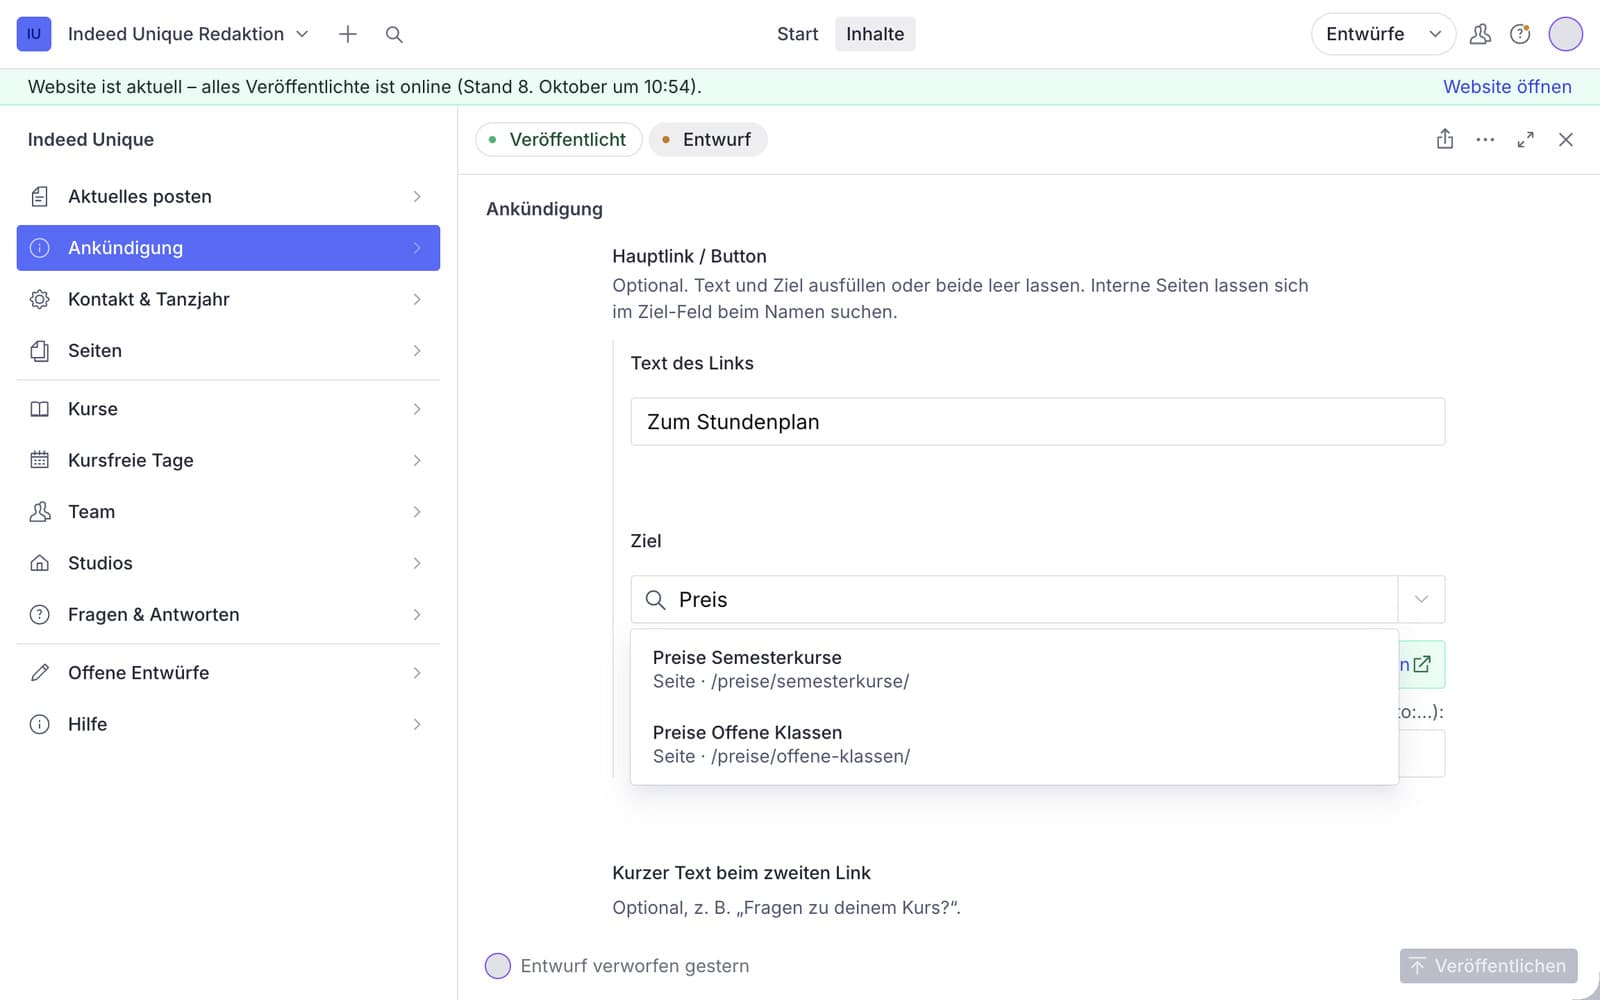Click the plus icon to create new content
This screenshot has height=1000, width=1600.
coord(348,34)
